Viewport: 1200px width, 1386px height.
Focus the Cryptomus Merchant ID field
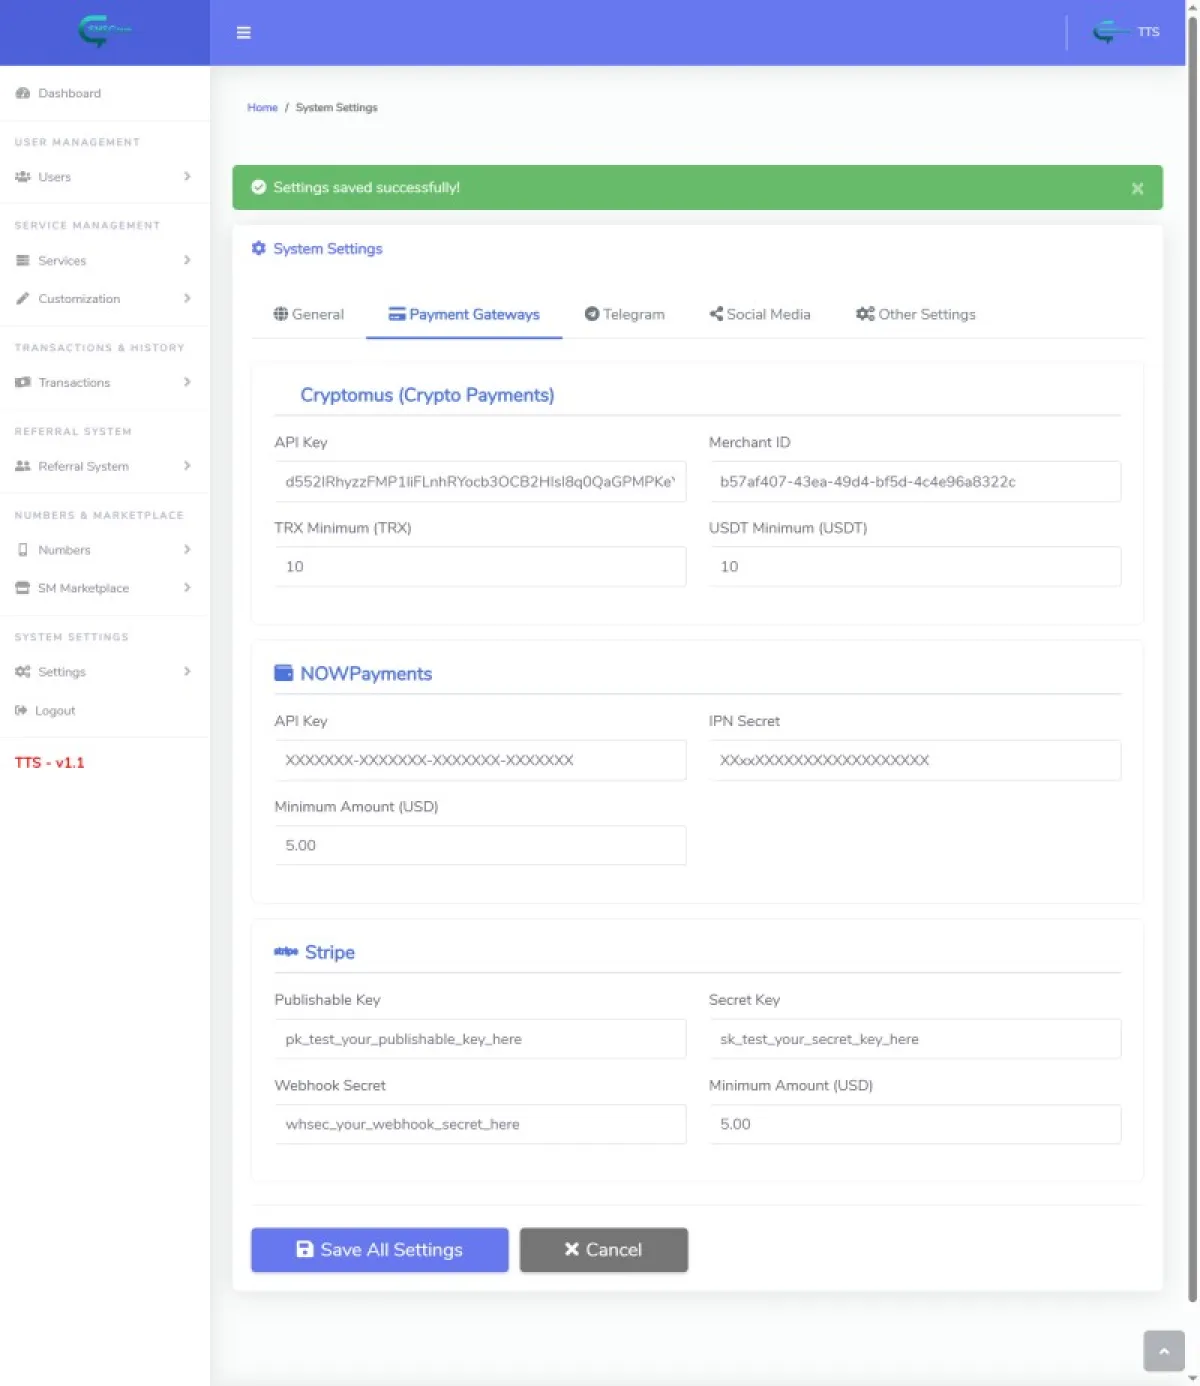click(914, 482)
